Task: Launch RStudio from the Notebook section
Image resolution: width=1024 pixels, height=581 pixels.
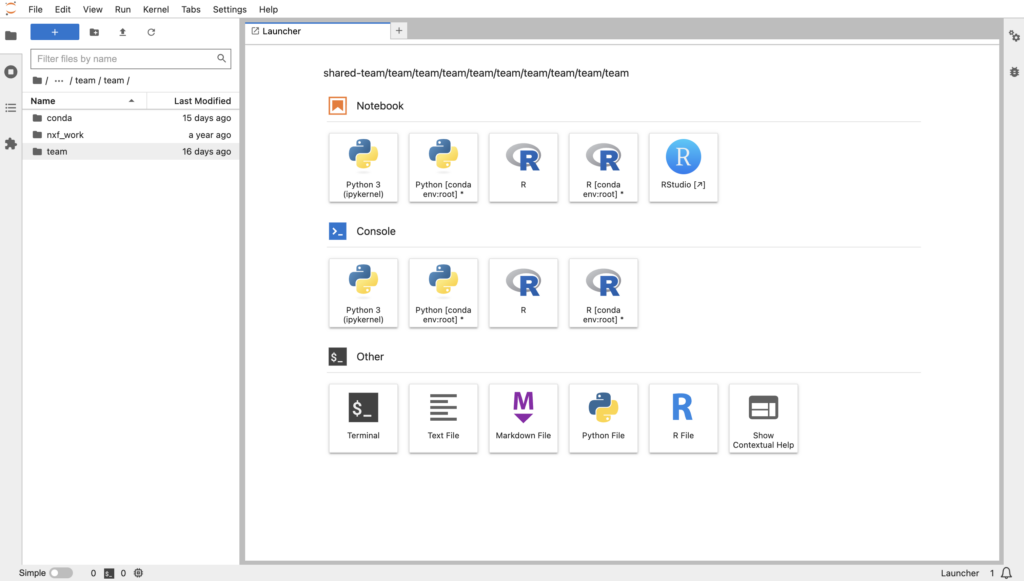Action: click(x=683, y=167)
